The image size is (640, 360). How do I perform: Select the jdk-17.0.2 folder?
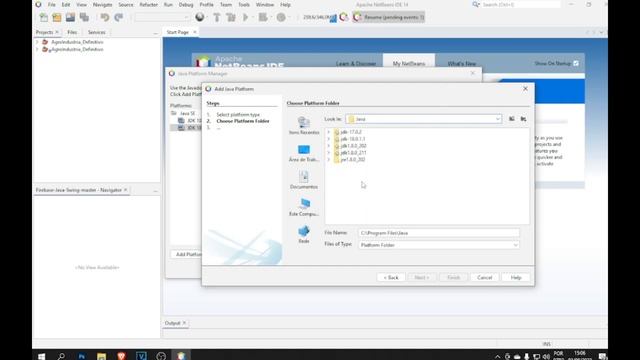tap(351, 132)
